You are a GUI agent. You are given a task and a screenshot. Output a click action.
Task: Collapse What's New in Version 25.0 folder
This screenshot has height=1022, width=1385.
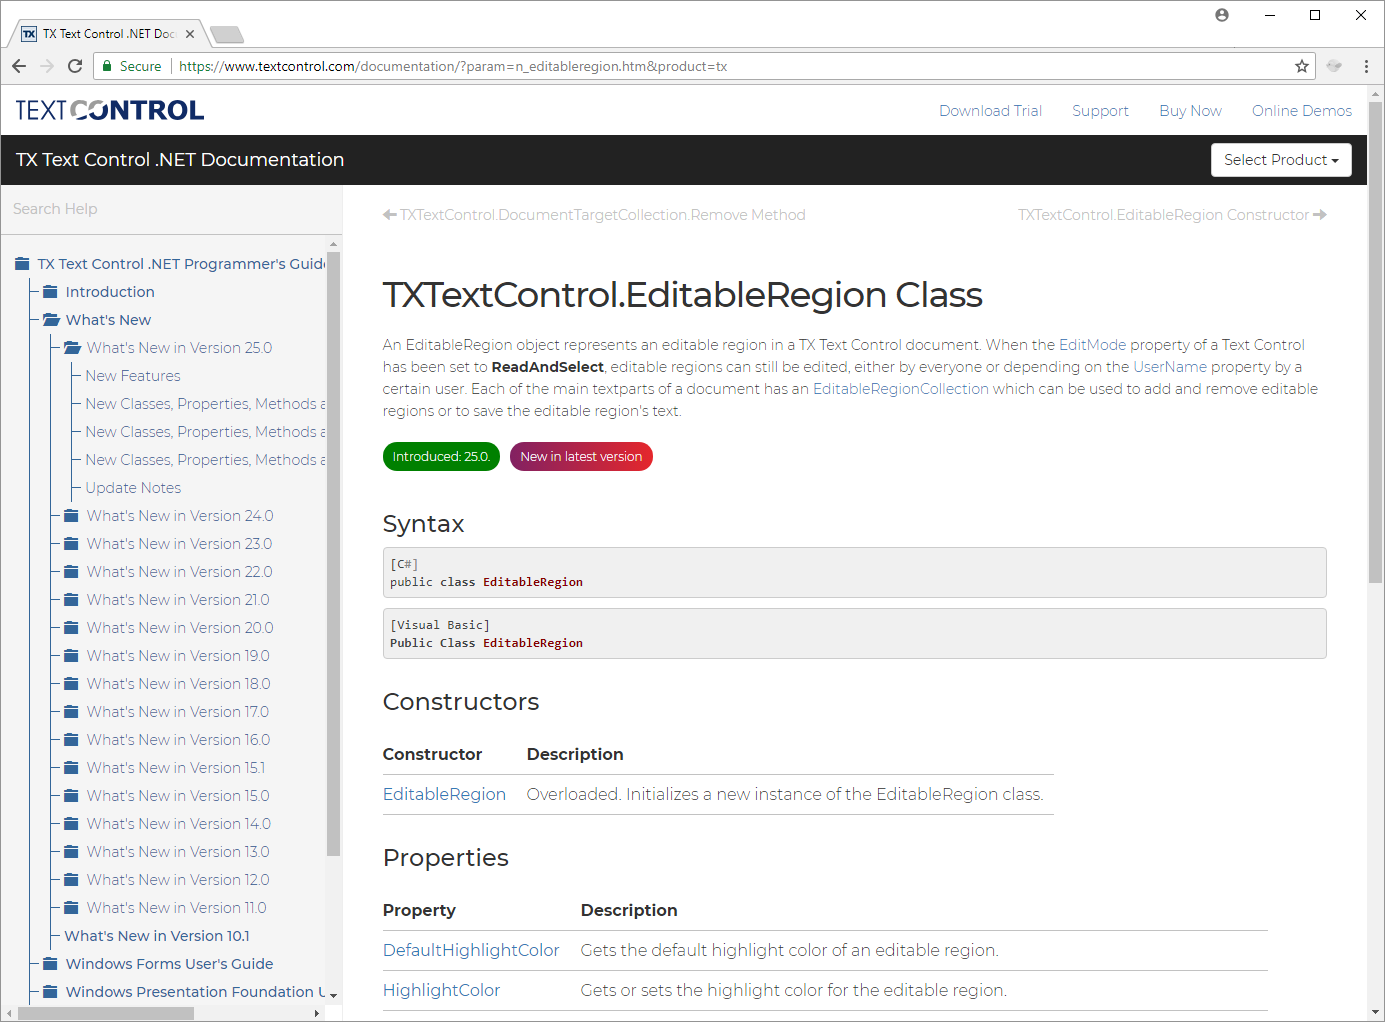[x=72, y=348]
